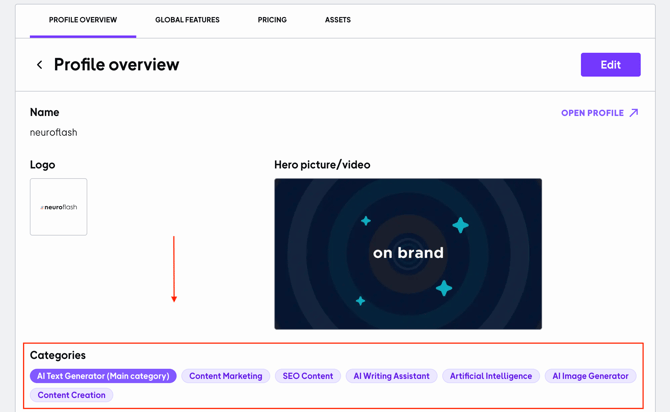Click the Content Marketing category tag
The width and height of the screenshot is (670, 412).
tap(226, 376)
